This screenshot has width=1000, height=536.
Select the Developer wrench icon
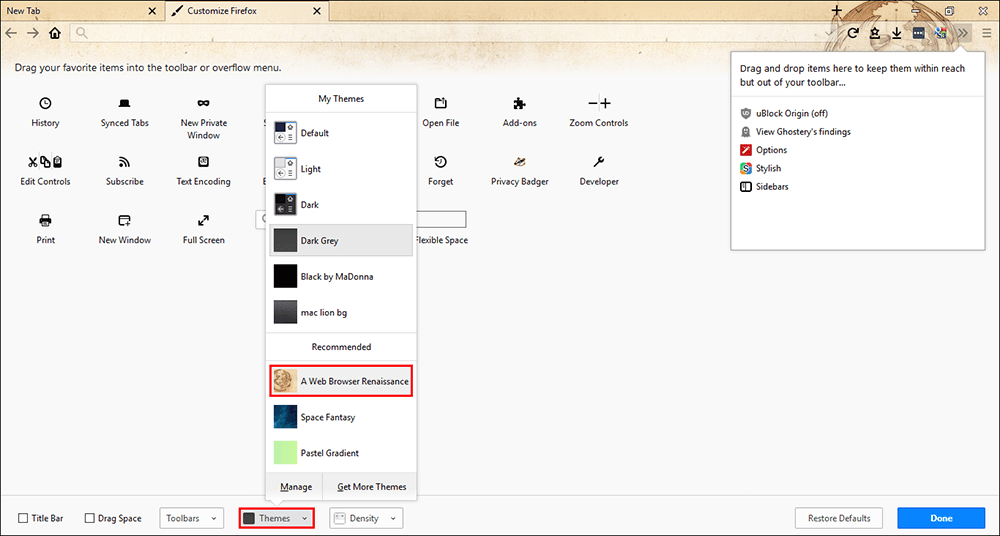(599, 161)
